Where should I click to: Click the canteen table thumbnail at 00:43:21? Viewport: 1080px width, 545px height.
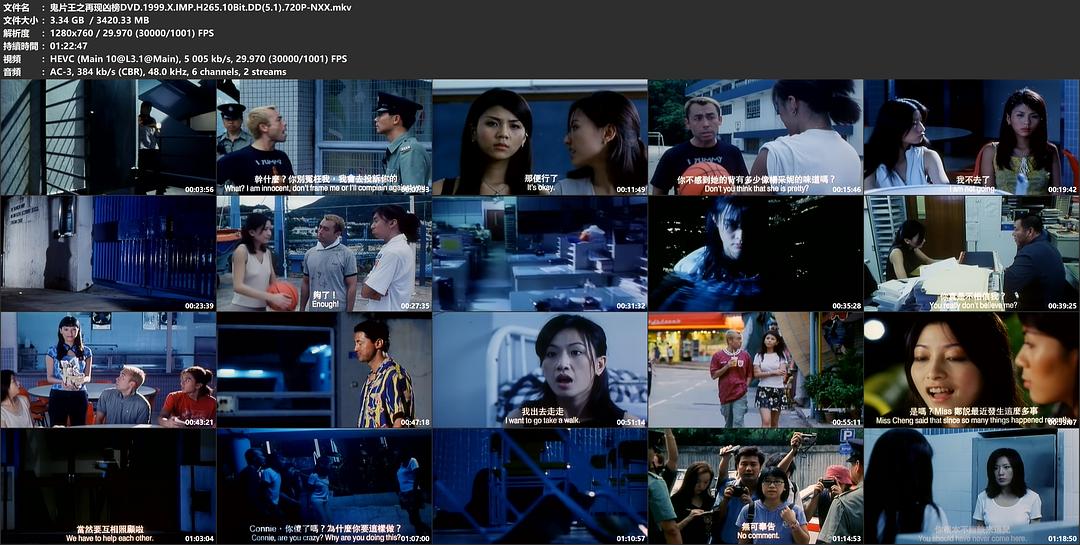[108, 370]
